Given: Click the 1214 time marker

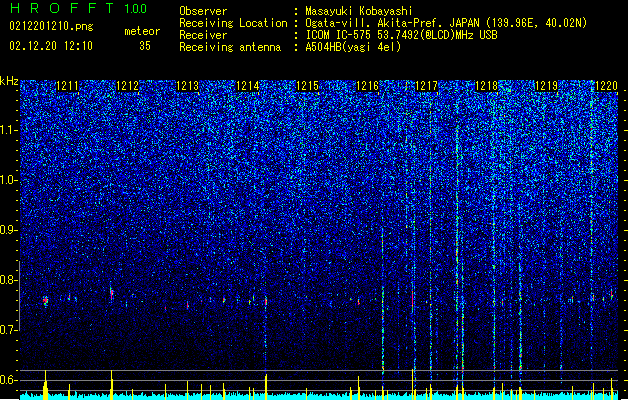Looking at the screenshot, I should pos(247,86).
